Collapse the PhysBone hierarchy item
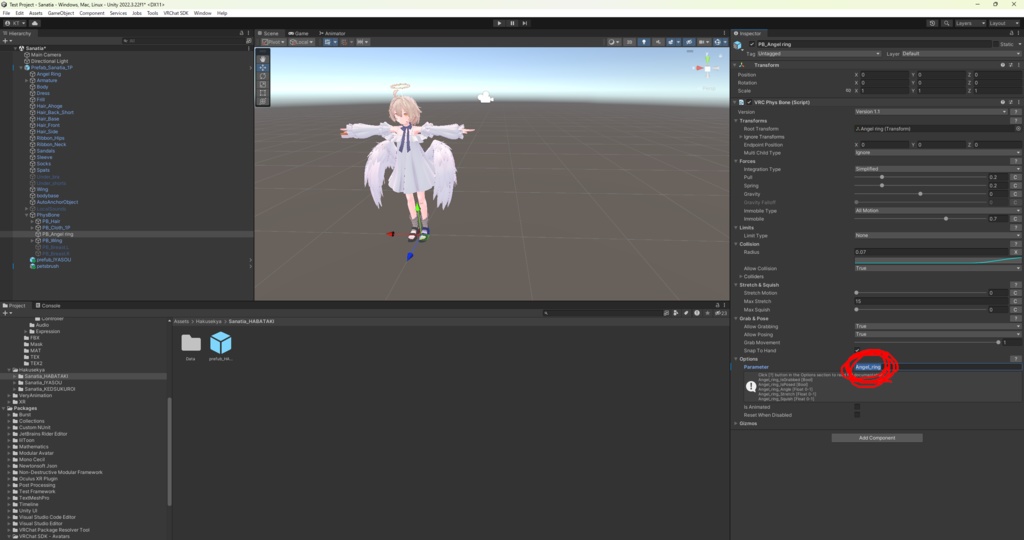This screenshot has height=540, width=1024. point(27,215)
